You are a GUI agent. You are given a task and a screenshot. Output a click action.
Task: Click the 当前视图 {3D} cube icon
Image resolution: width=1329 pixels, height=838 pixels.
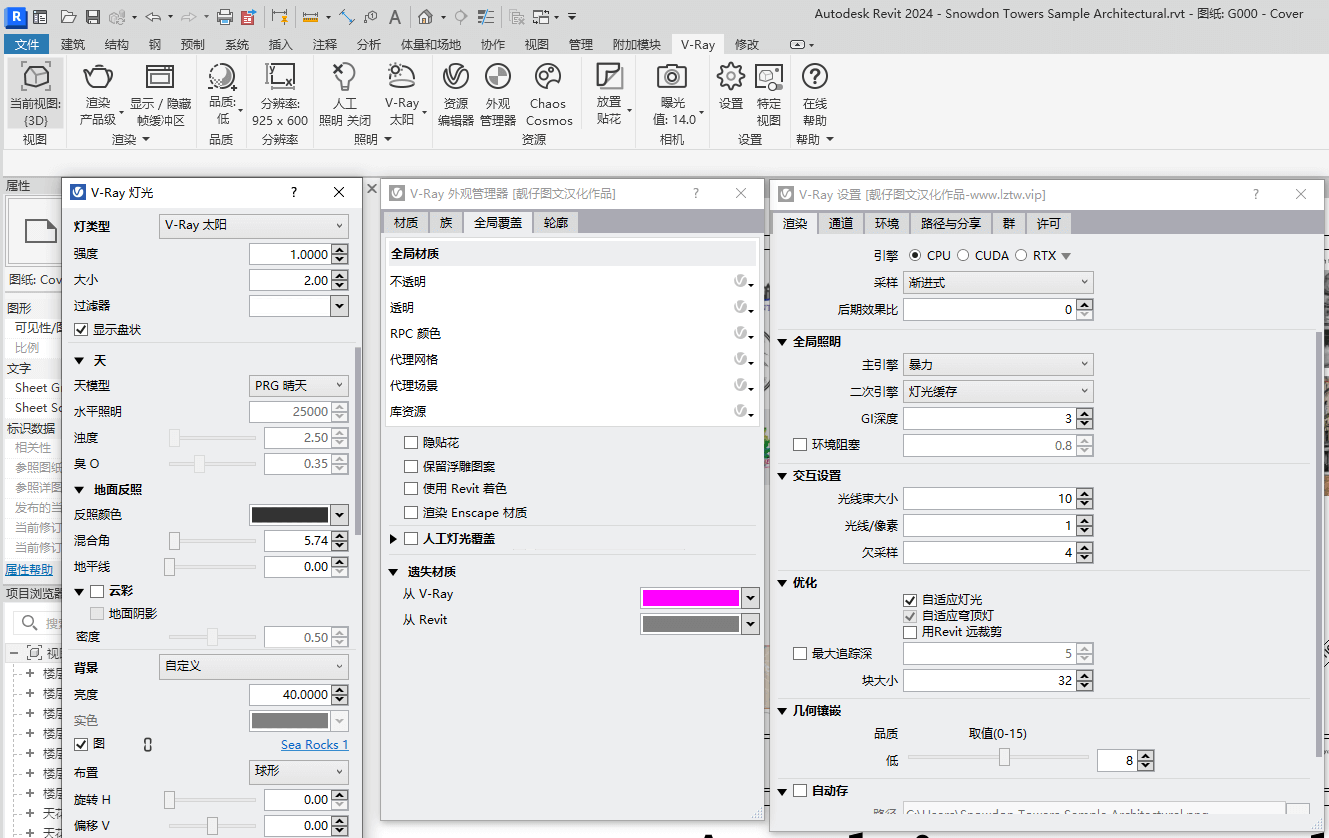[35, 77]
